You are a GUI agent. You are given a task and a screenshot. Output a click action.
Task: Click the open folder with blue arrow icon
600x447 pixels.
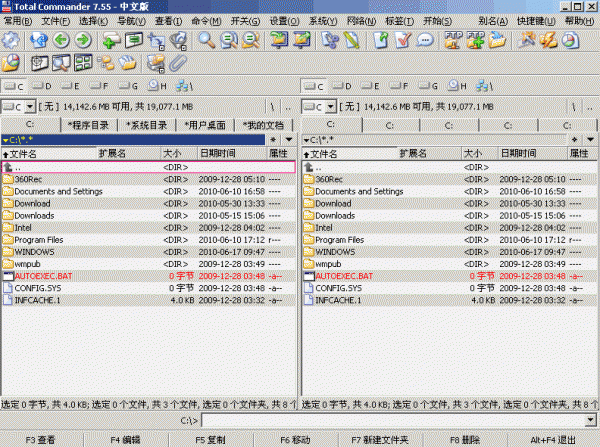(x=497, y=40)
